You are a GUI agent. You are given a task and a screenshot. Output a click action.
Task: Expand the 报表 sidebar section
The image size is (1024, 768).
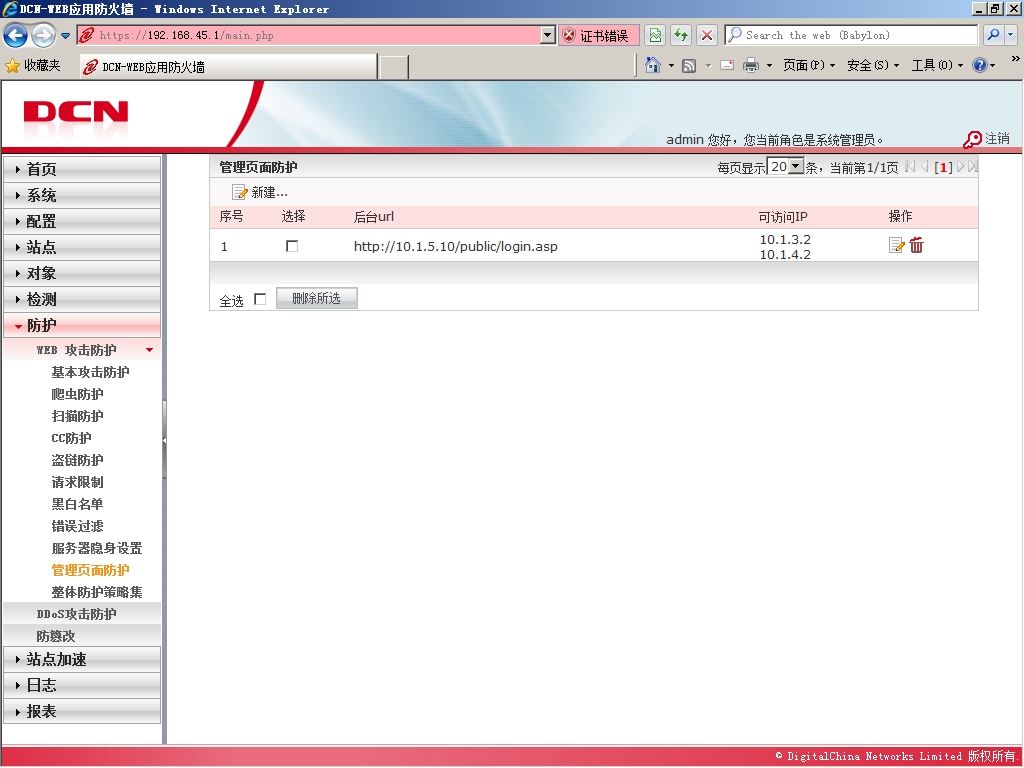coord(82,712)
